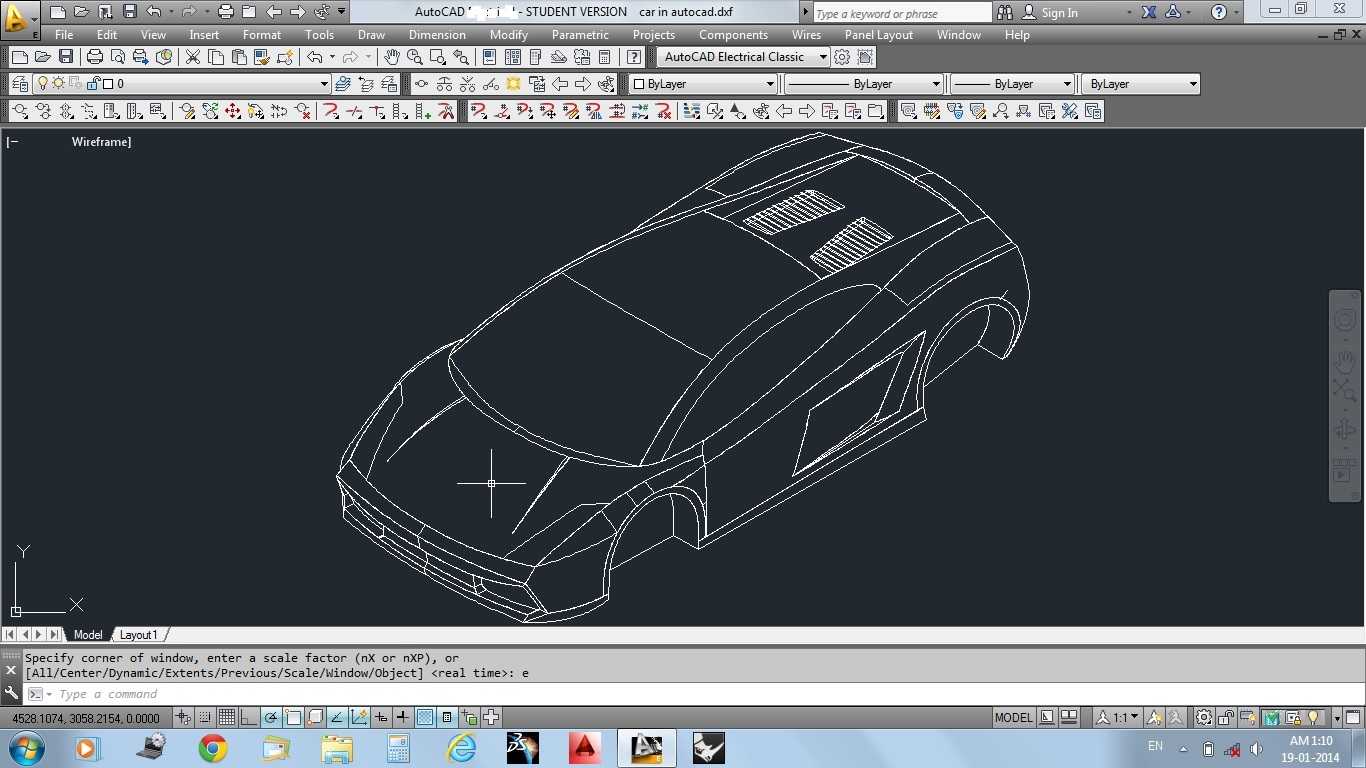Click the Full Navigation Wheel in nav bar

tap(1345, 320)
